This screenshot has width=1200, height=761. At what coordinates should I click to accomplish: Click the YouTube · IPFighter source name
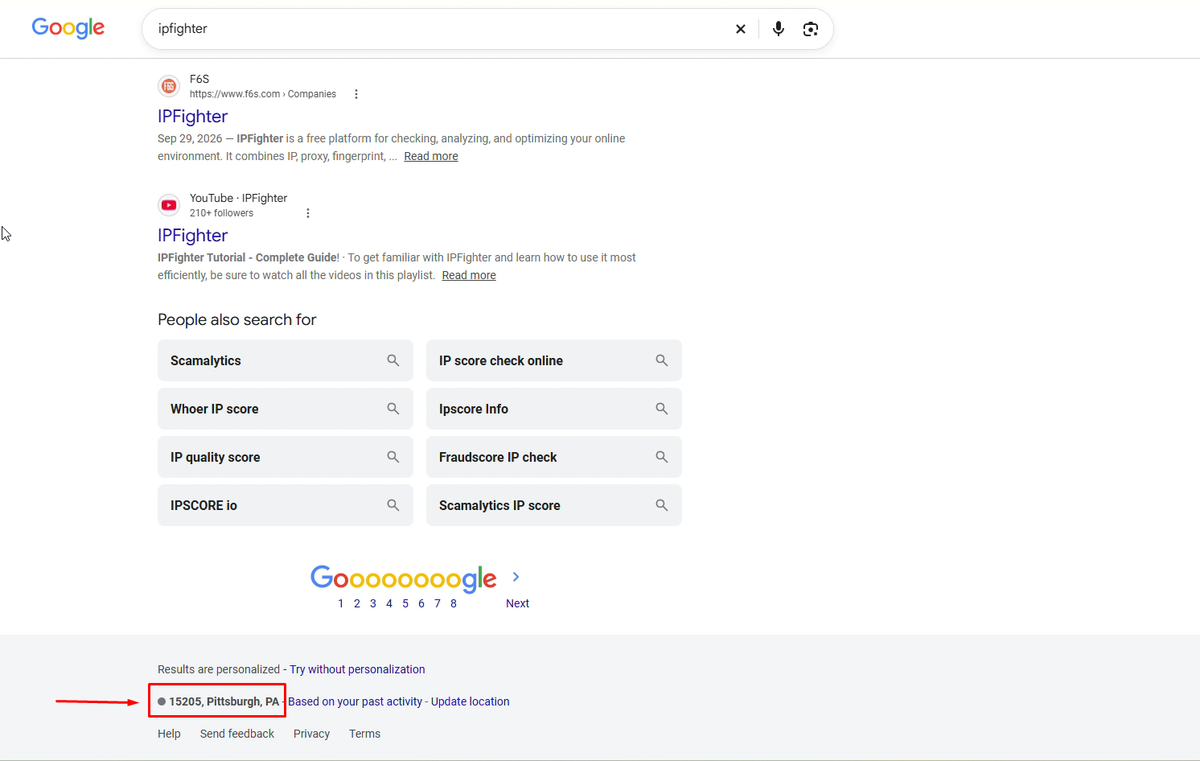(238, 198)
